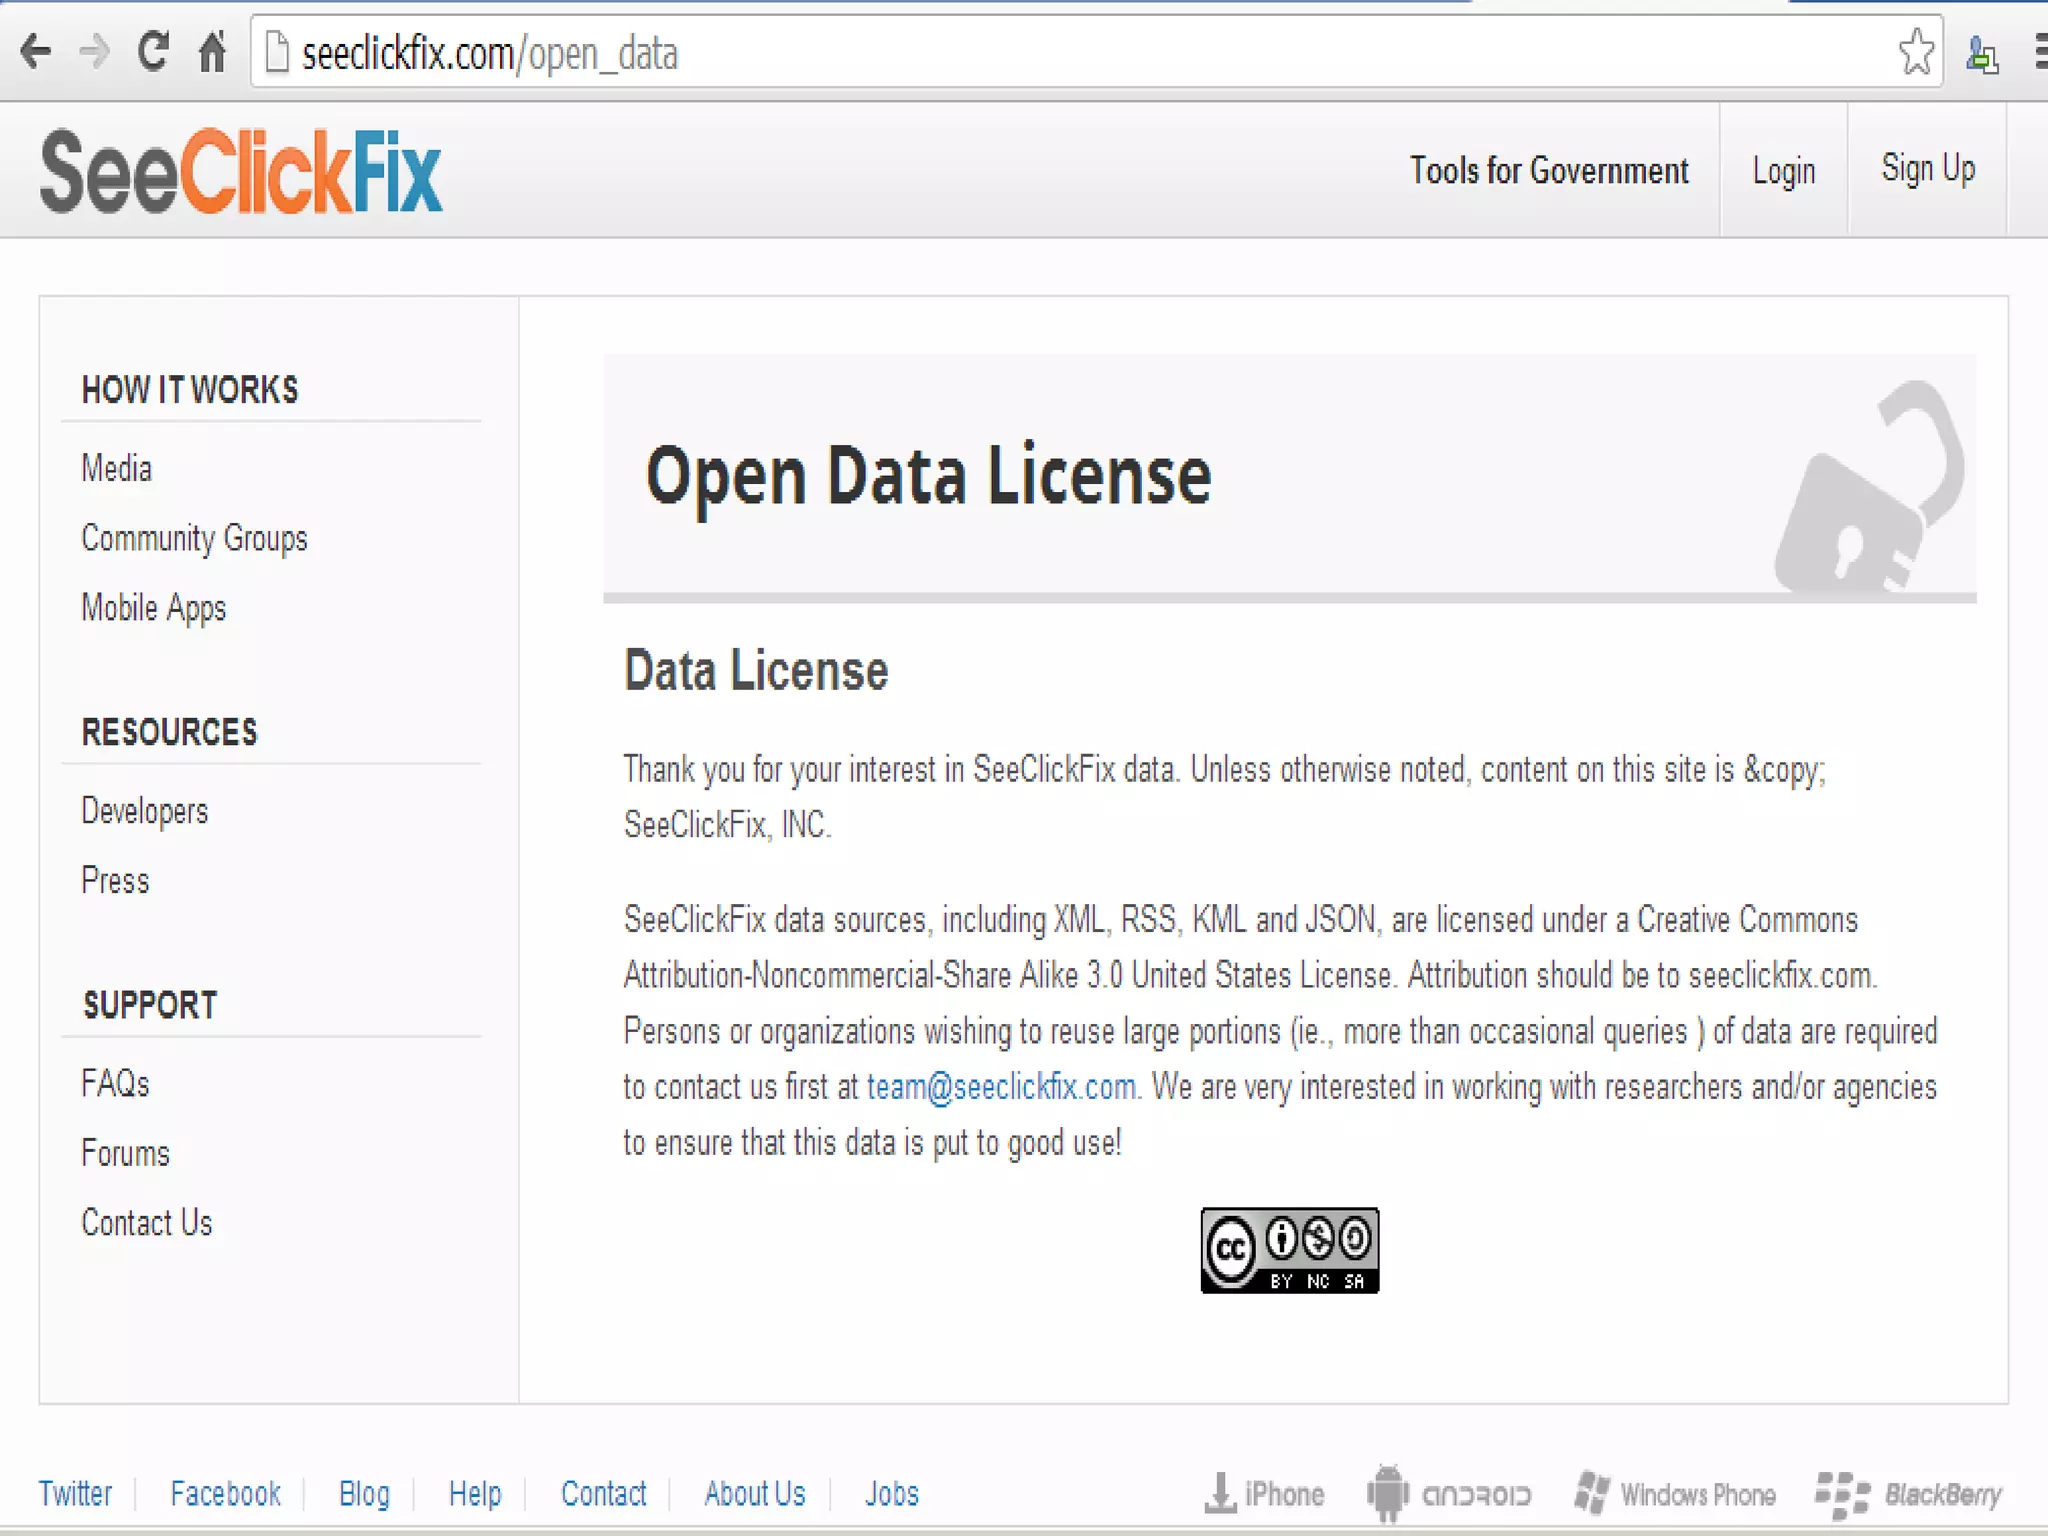Open the iPhone app download link
2048x1536 pixels.
coord(1265,1494)
